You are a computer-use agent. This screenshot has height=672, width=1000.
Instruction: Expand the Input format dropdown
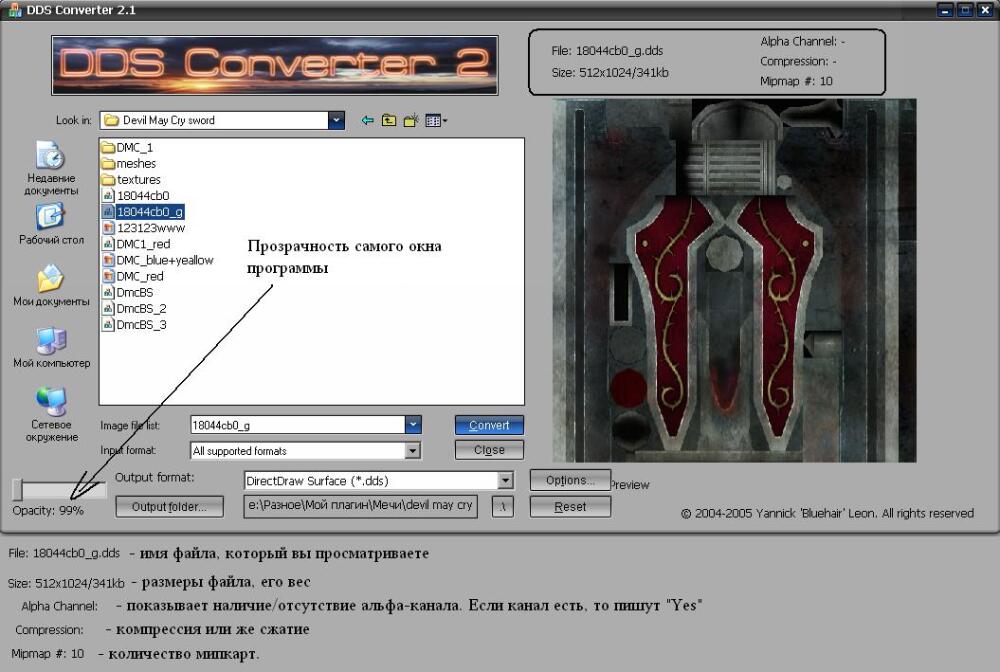(413, 451)
